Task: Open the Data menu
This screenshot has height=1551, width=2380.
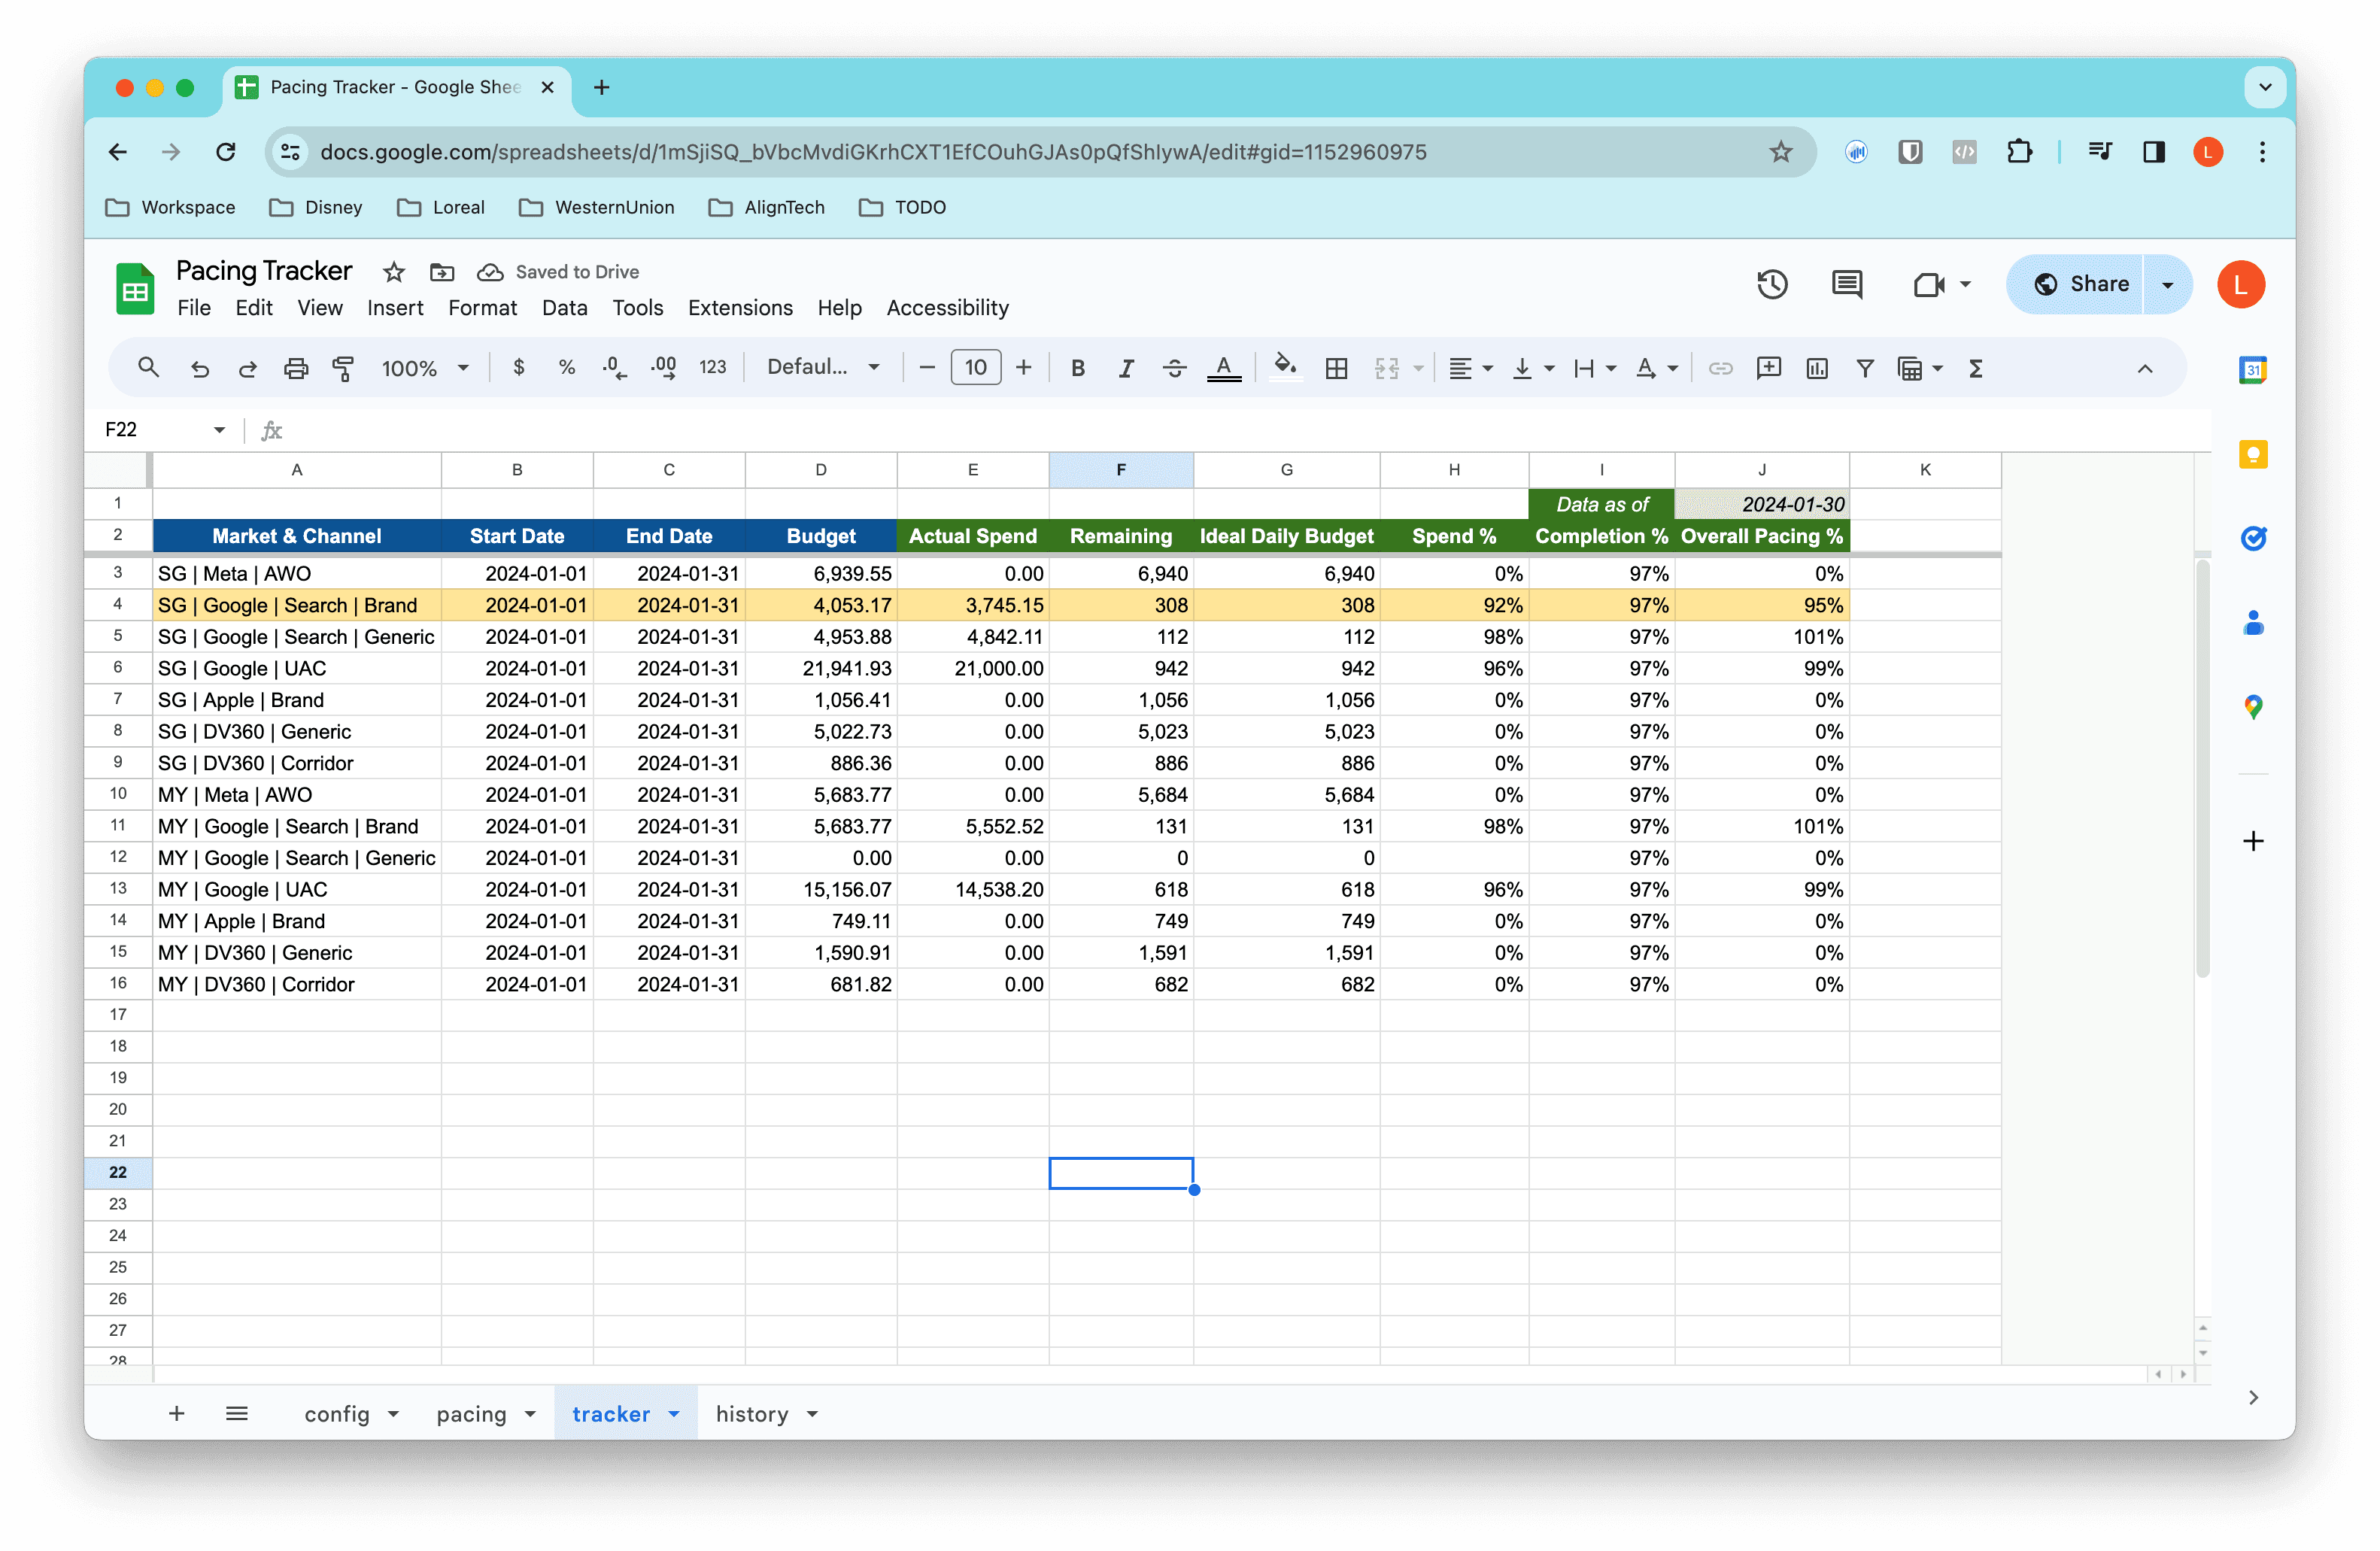Action: [x=564, y=308]
